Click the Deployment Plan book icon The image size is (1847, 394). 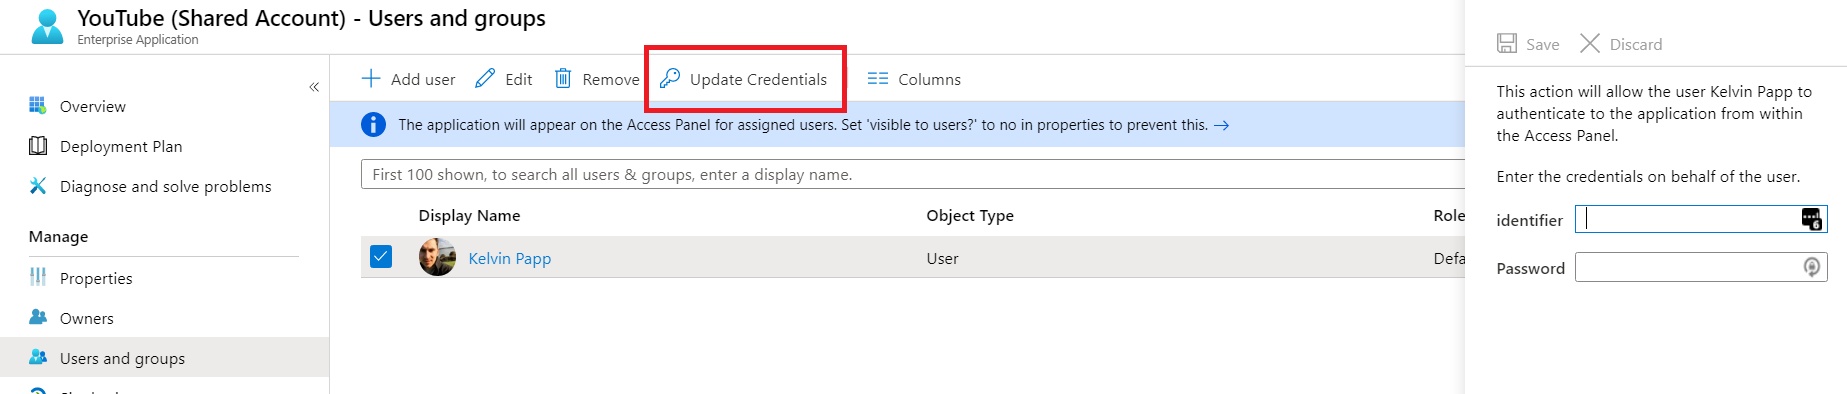point(38,146)
